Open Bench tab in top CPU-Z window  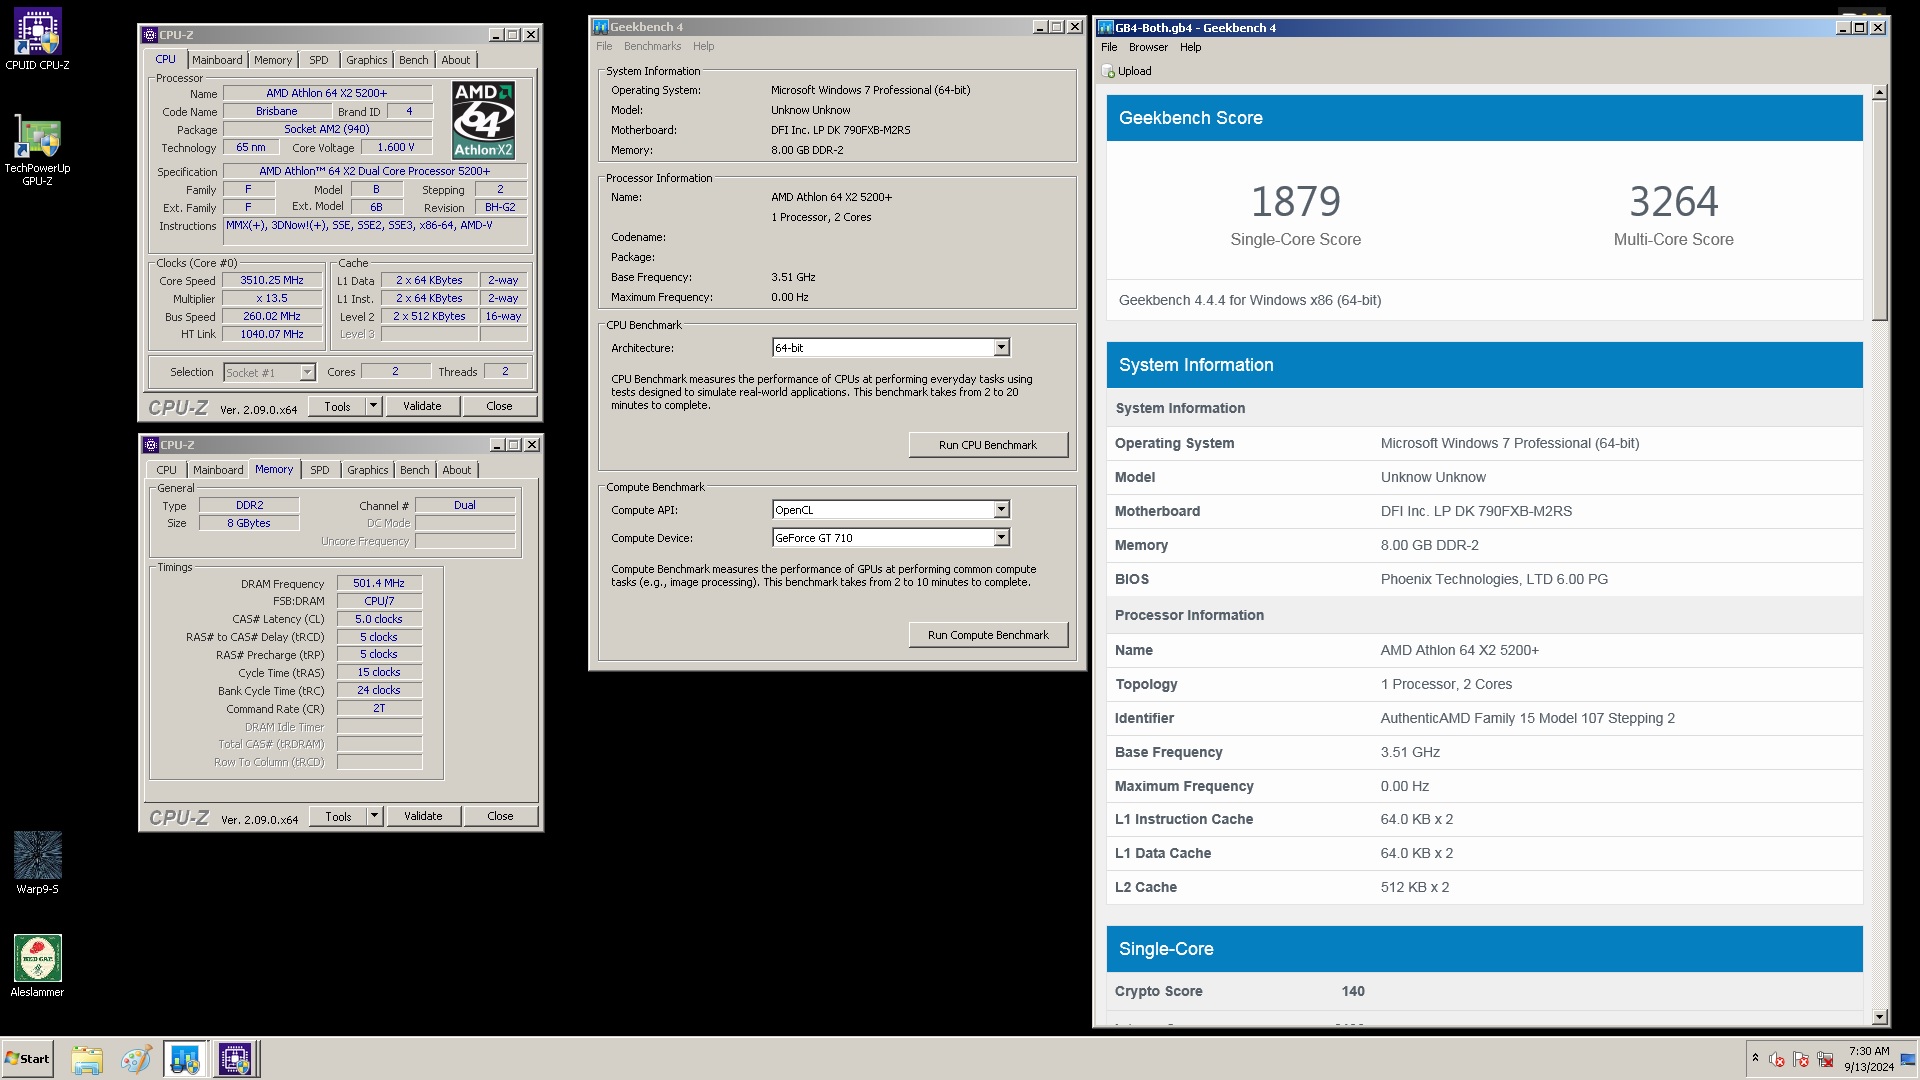click(x=414, y=60)
